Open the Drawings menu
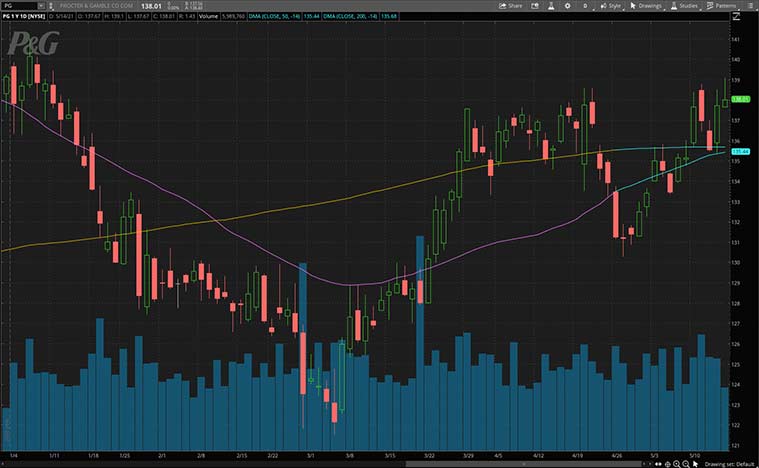The image size is (759, 468). [649, 5]
